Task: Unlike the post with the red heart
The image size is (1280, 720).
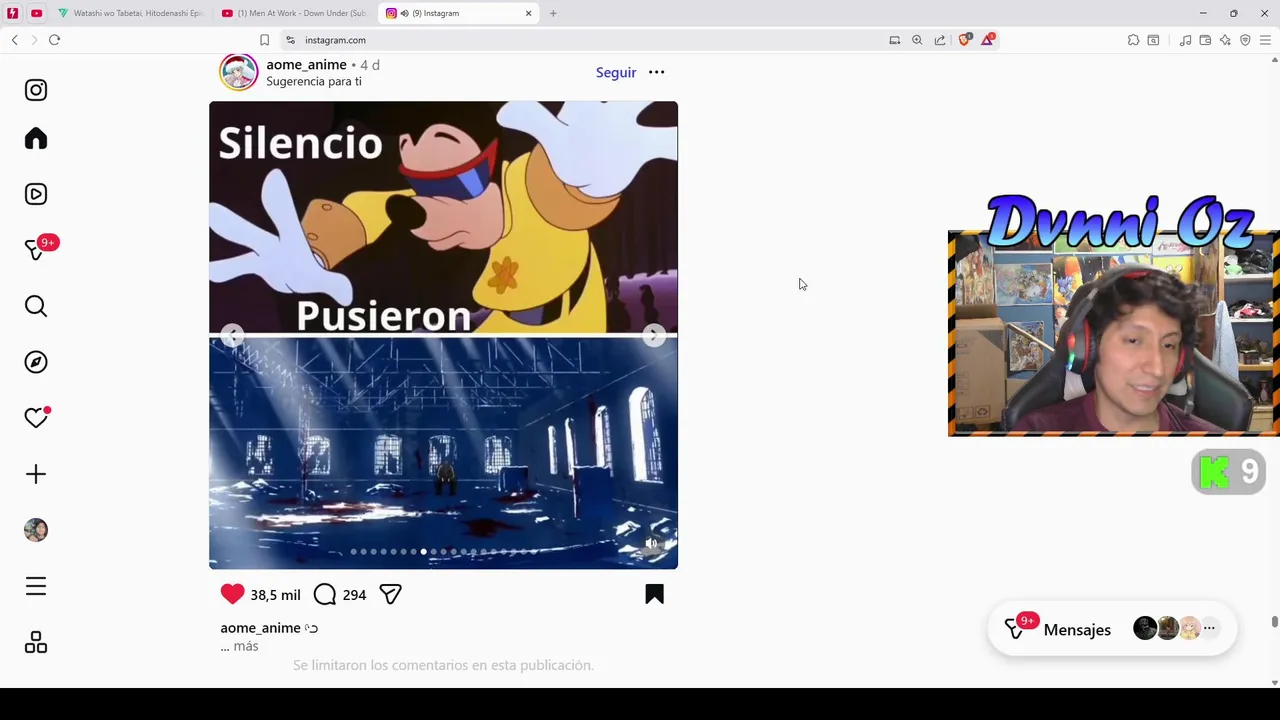Action: point(232,594)
